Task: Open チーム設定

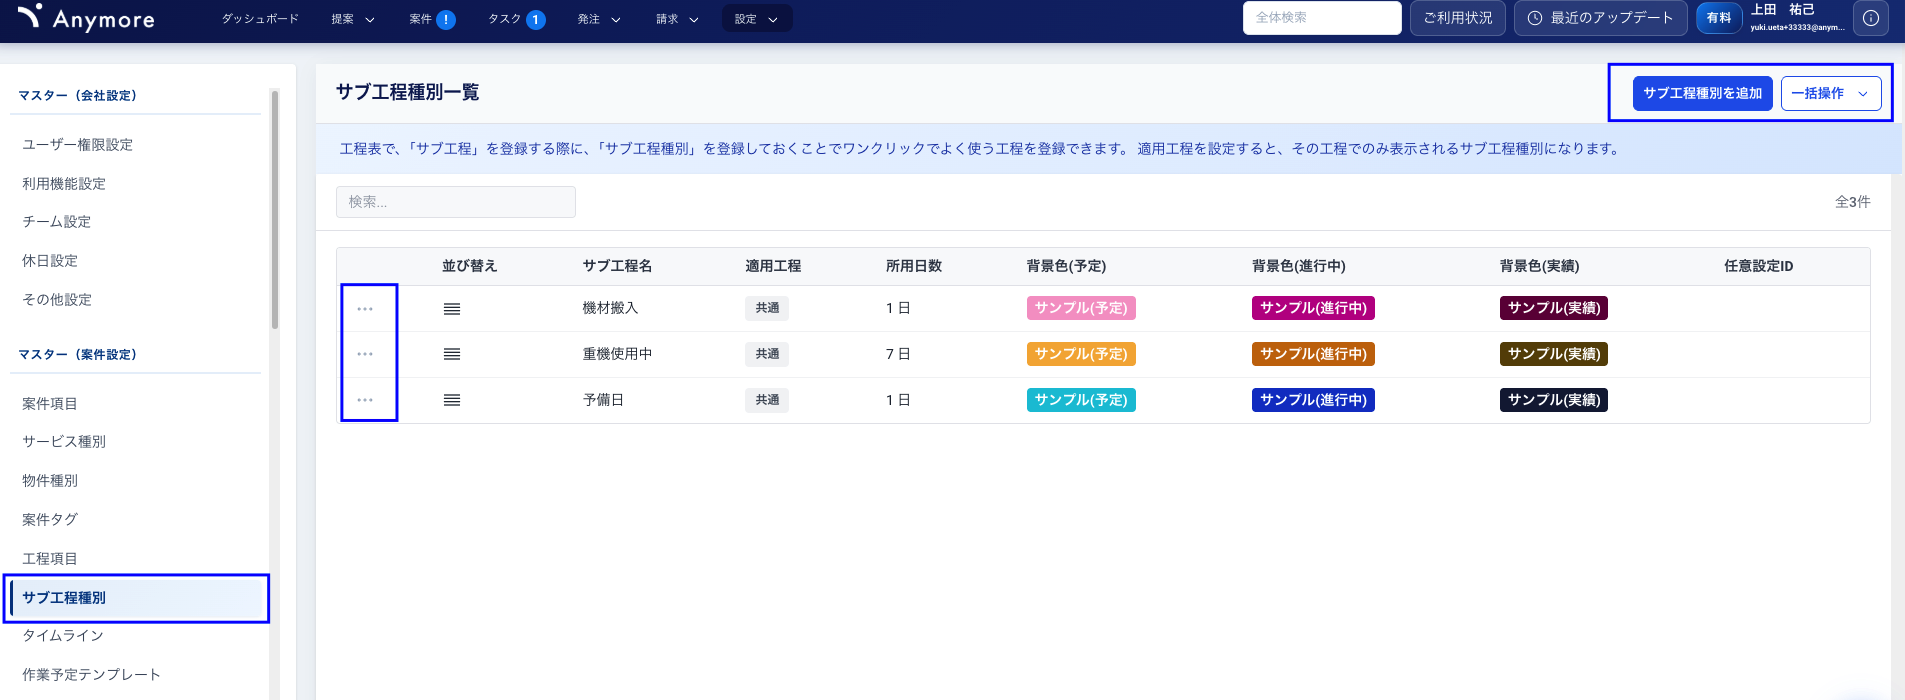Action: click(x=57, y=222)
